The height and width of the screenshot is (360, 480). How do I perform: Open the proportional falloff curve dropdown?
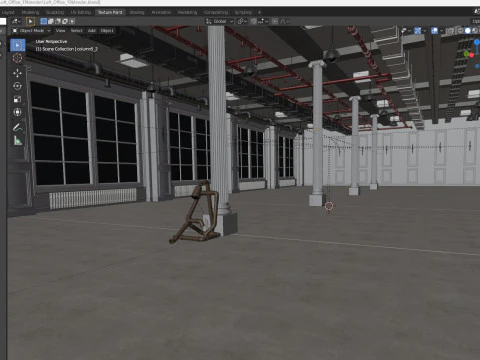coord(284,21)
